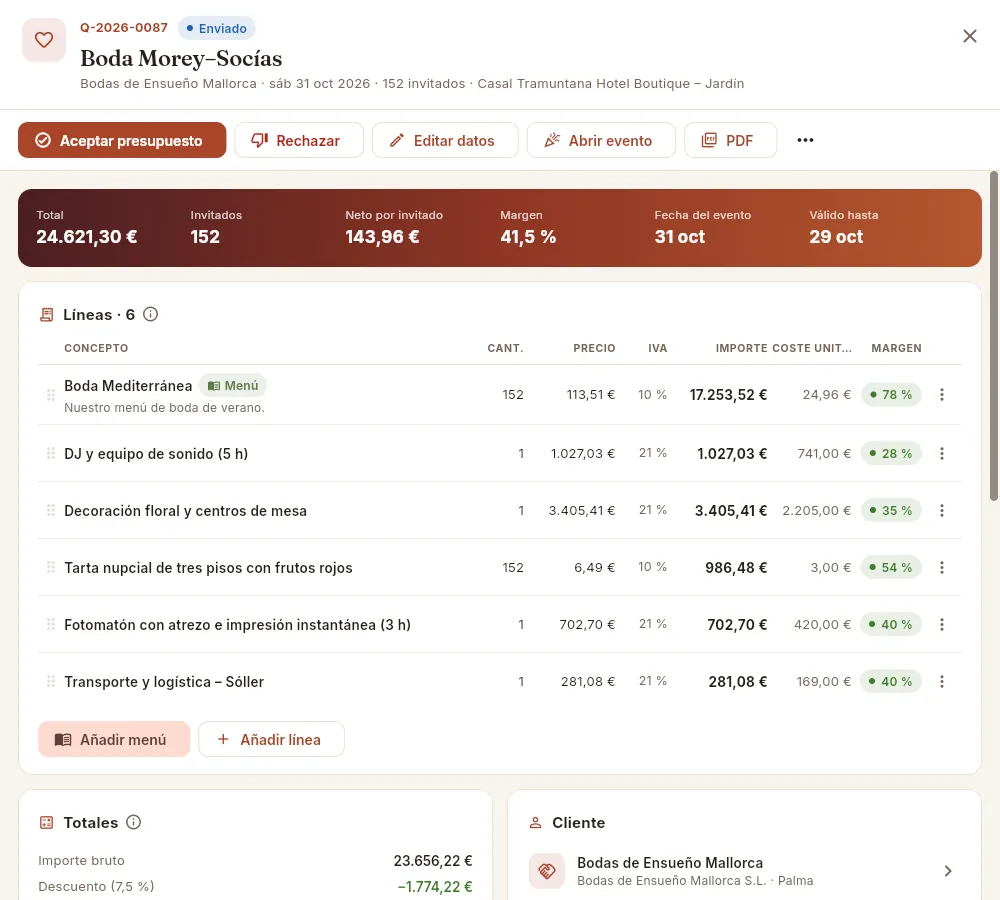Grab the drag handle of Boda Mediterránea row
This screenshot has width=1000, height=900.
pyautogui.click(x=51, y=395)
